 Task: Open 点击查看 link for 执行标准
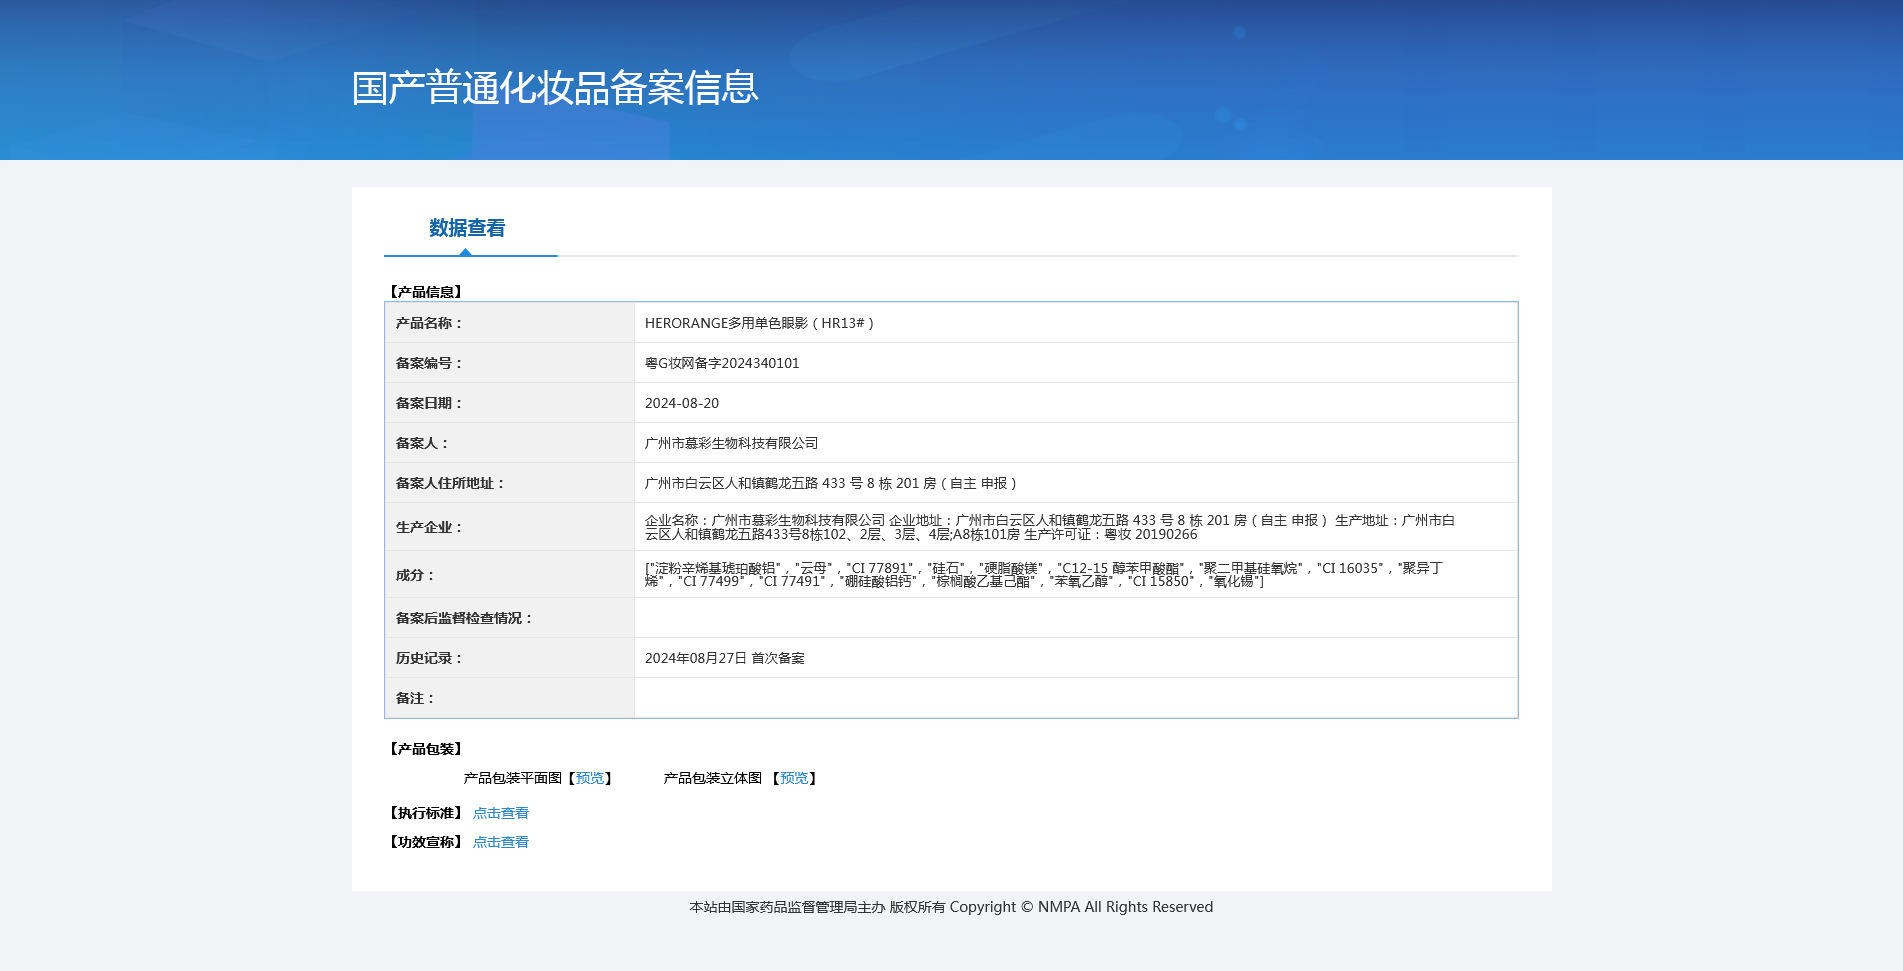click(501, 813)
